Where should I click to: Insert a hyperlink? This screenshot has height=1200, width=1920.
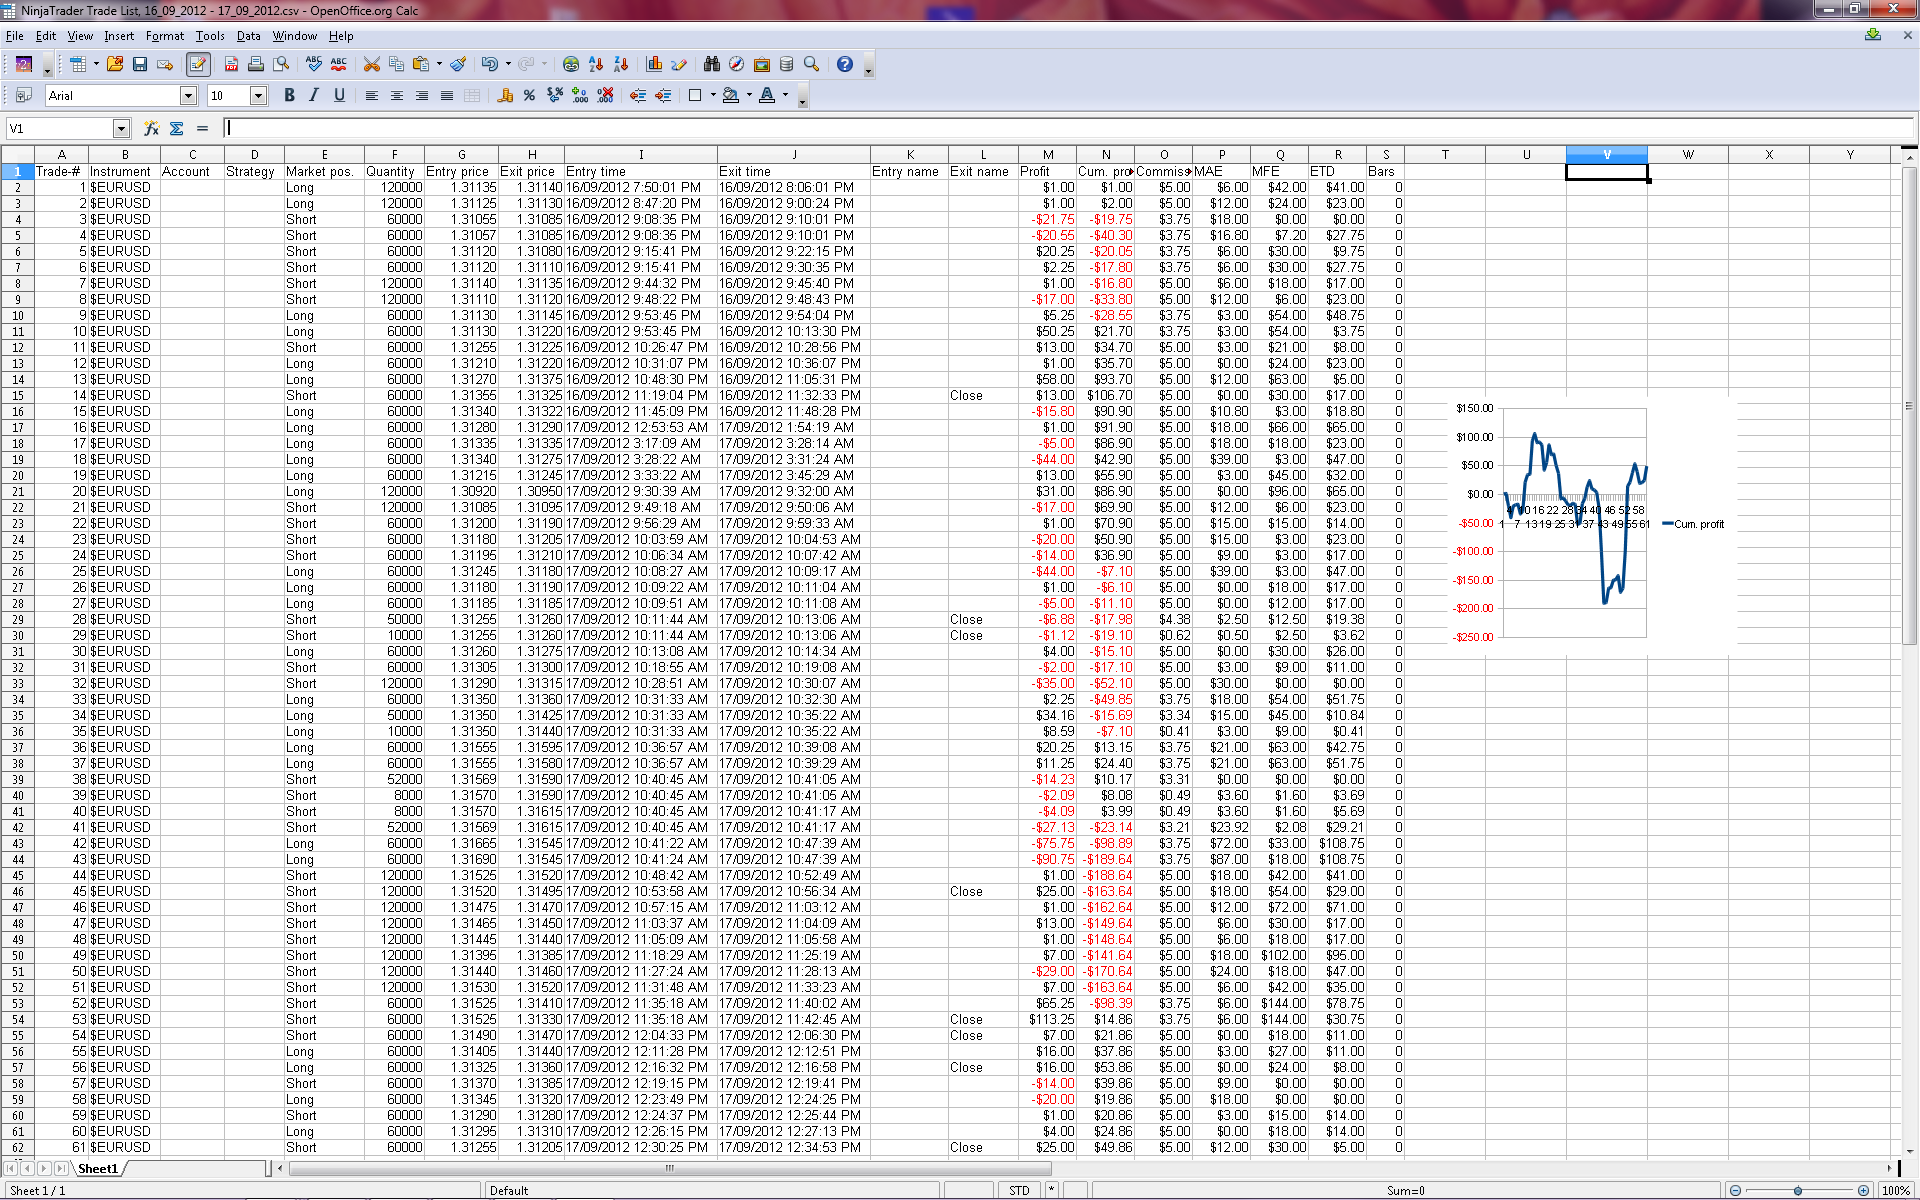tap(571, 64)
